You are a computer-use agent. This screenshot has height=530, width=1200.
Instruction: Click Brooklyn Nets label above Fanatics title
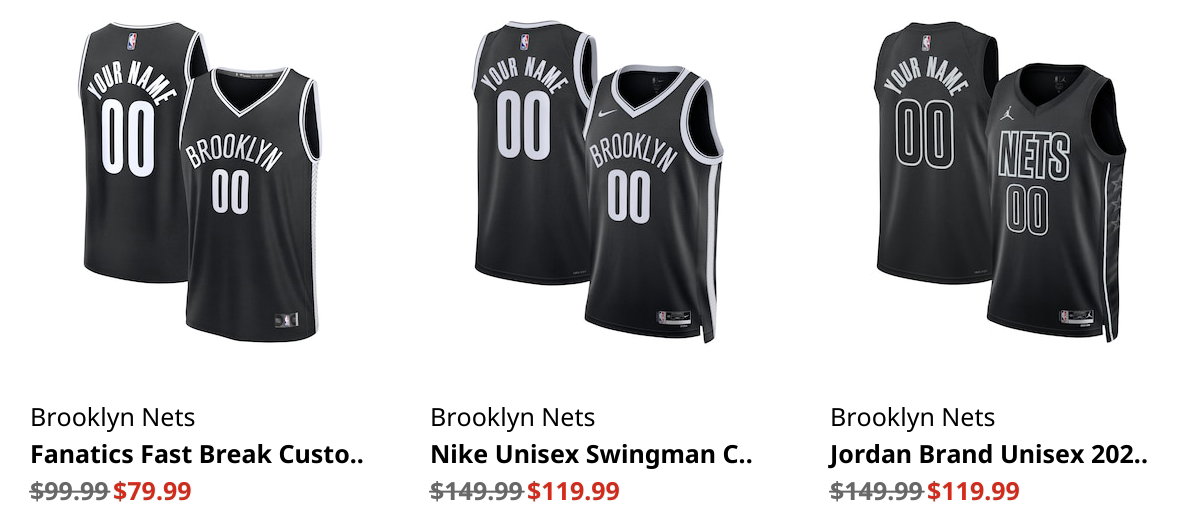click(x=113, y=417)
